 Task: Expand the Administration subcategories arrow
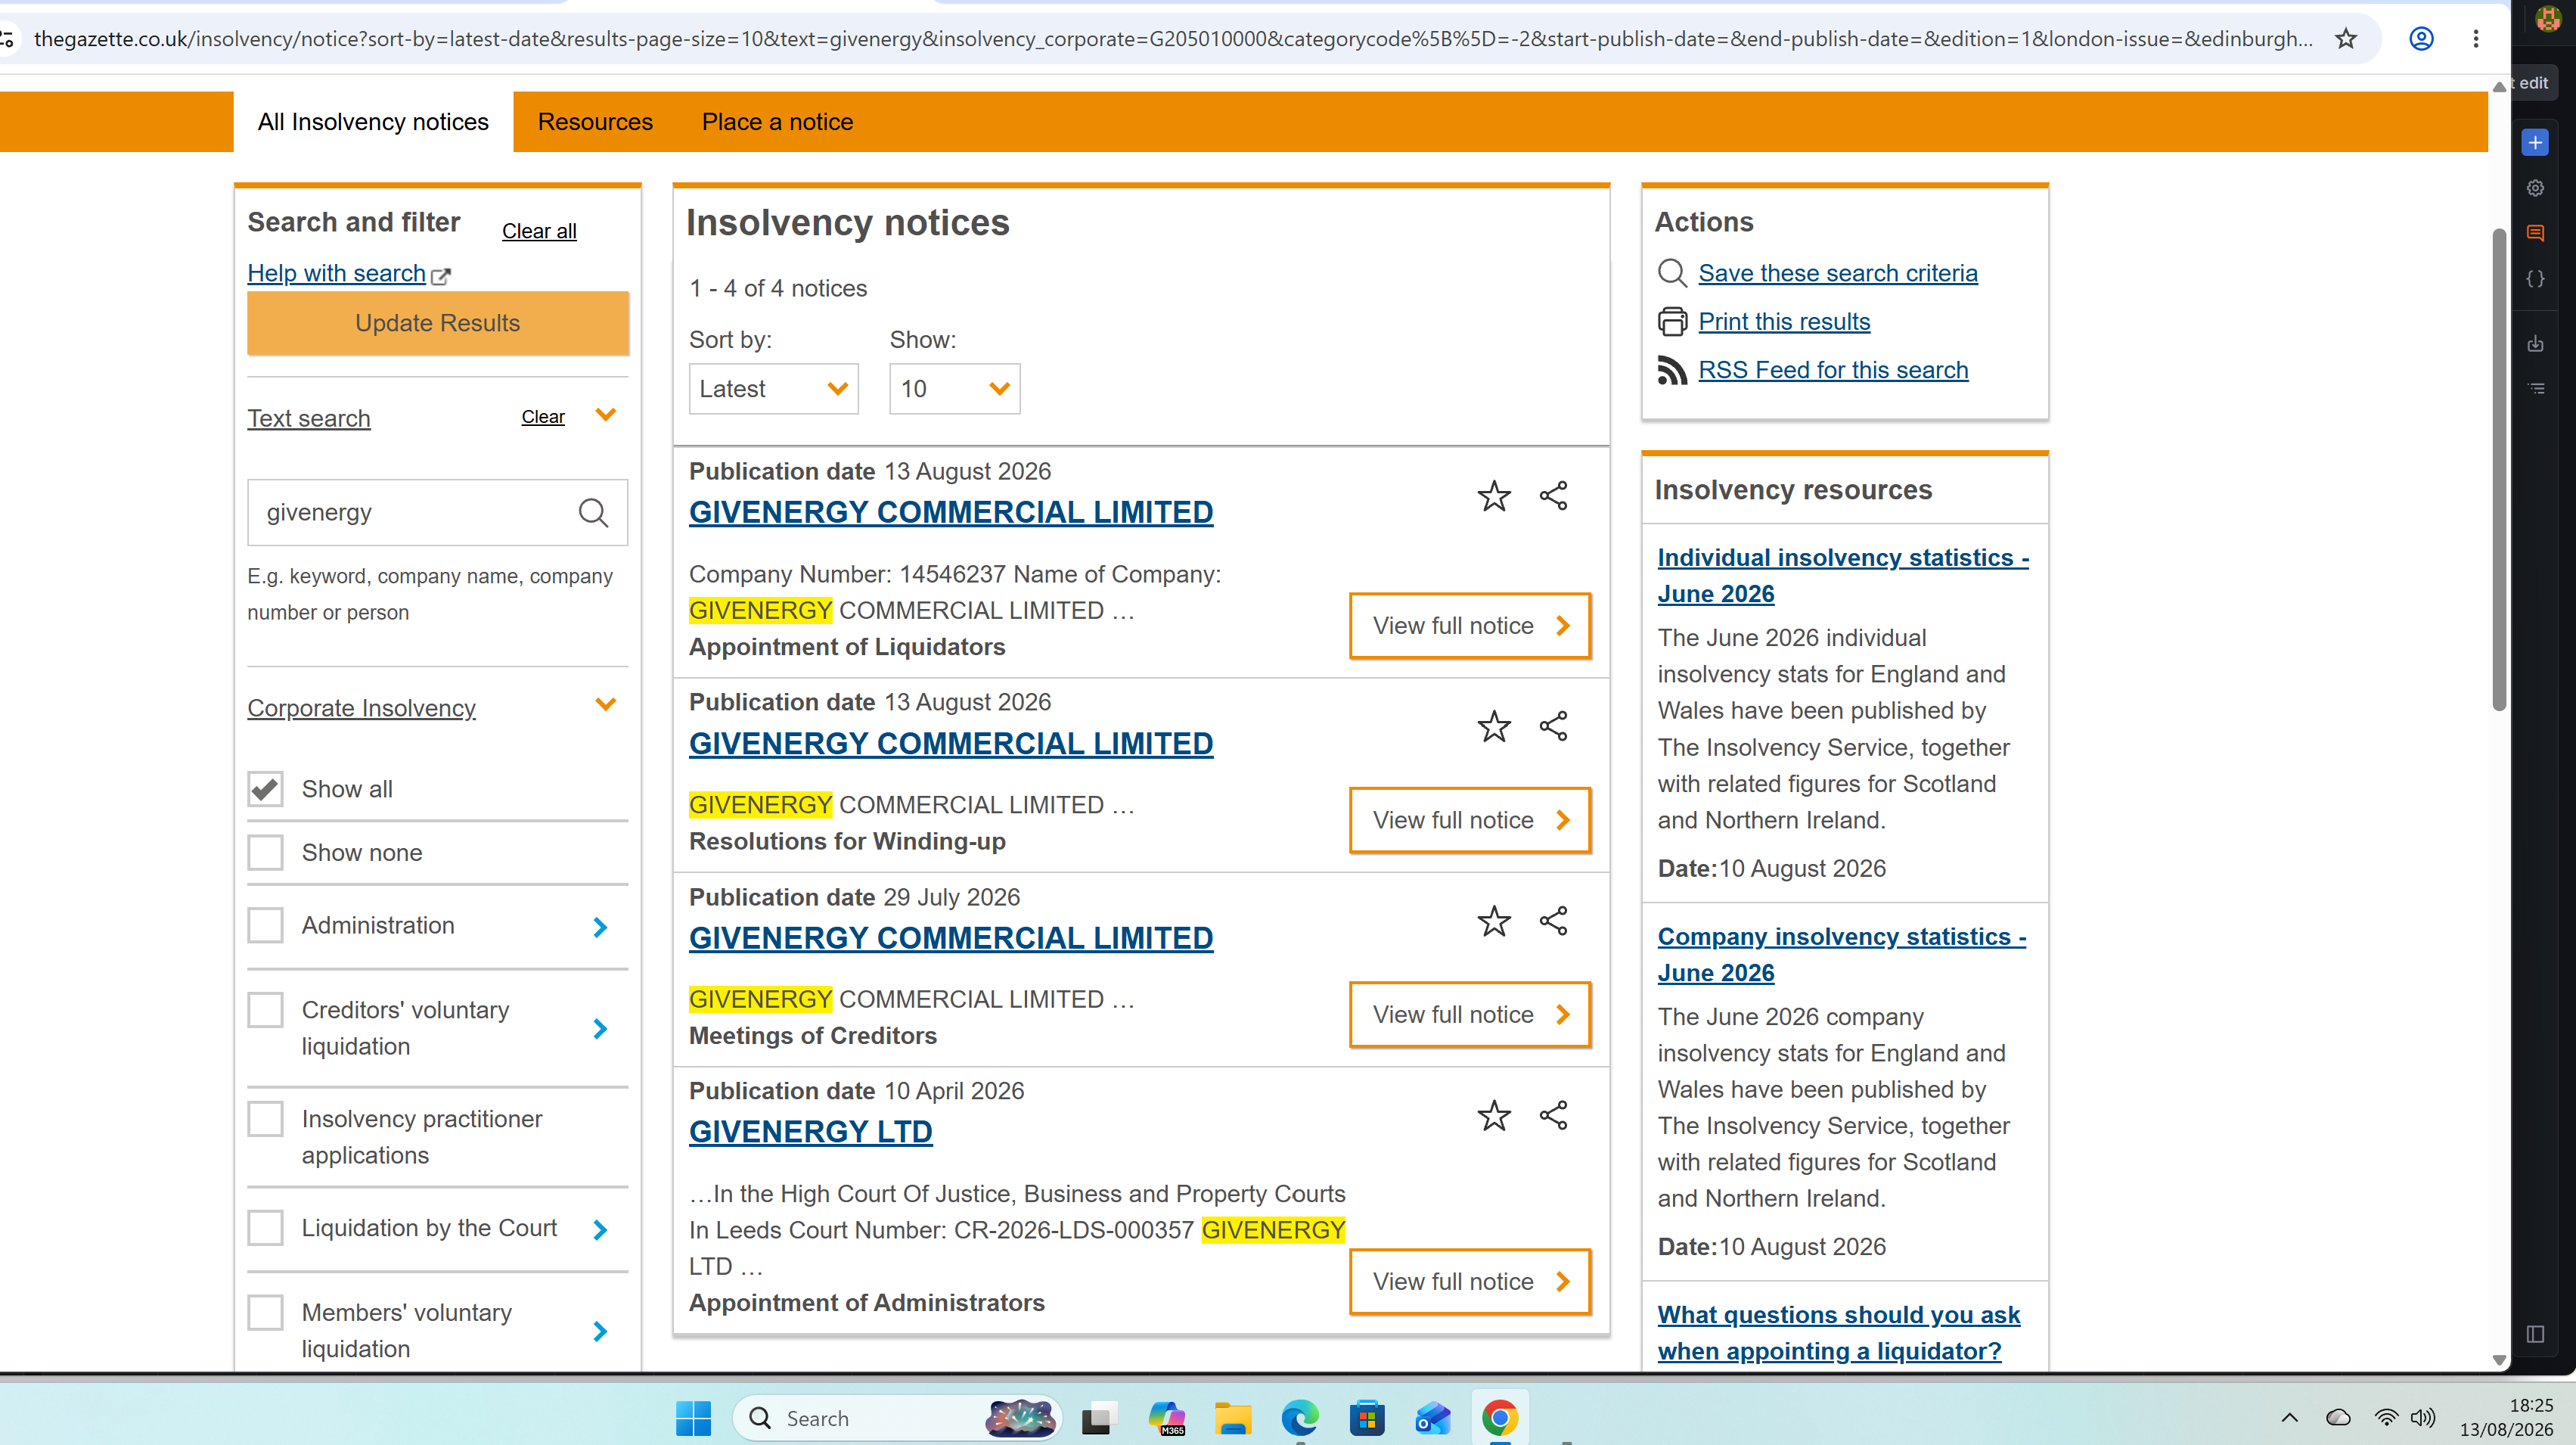click(x=600, y=927)
